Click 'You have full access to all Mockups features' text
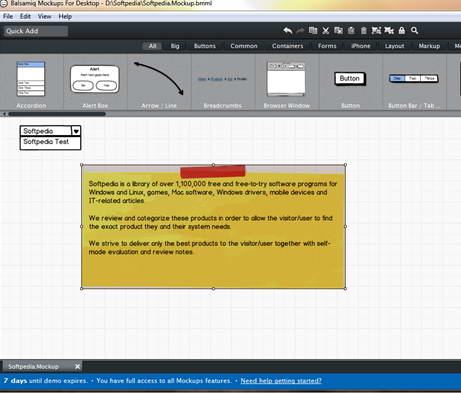 pos(164,381)
